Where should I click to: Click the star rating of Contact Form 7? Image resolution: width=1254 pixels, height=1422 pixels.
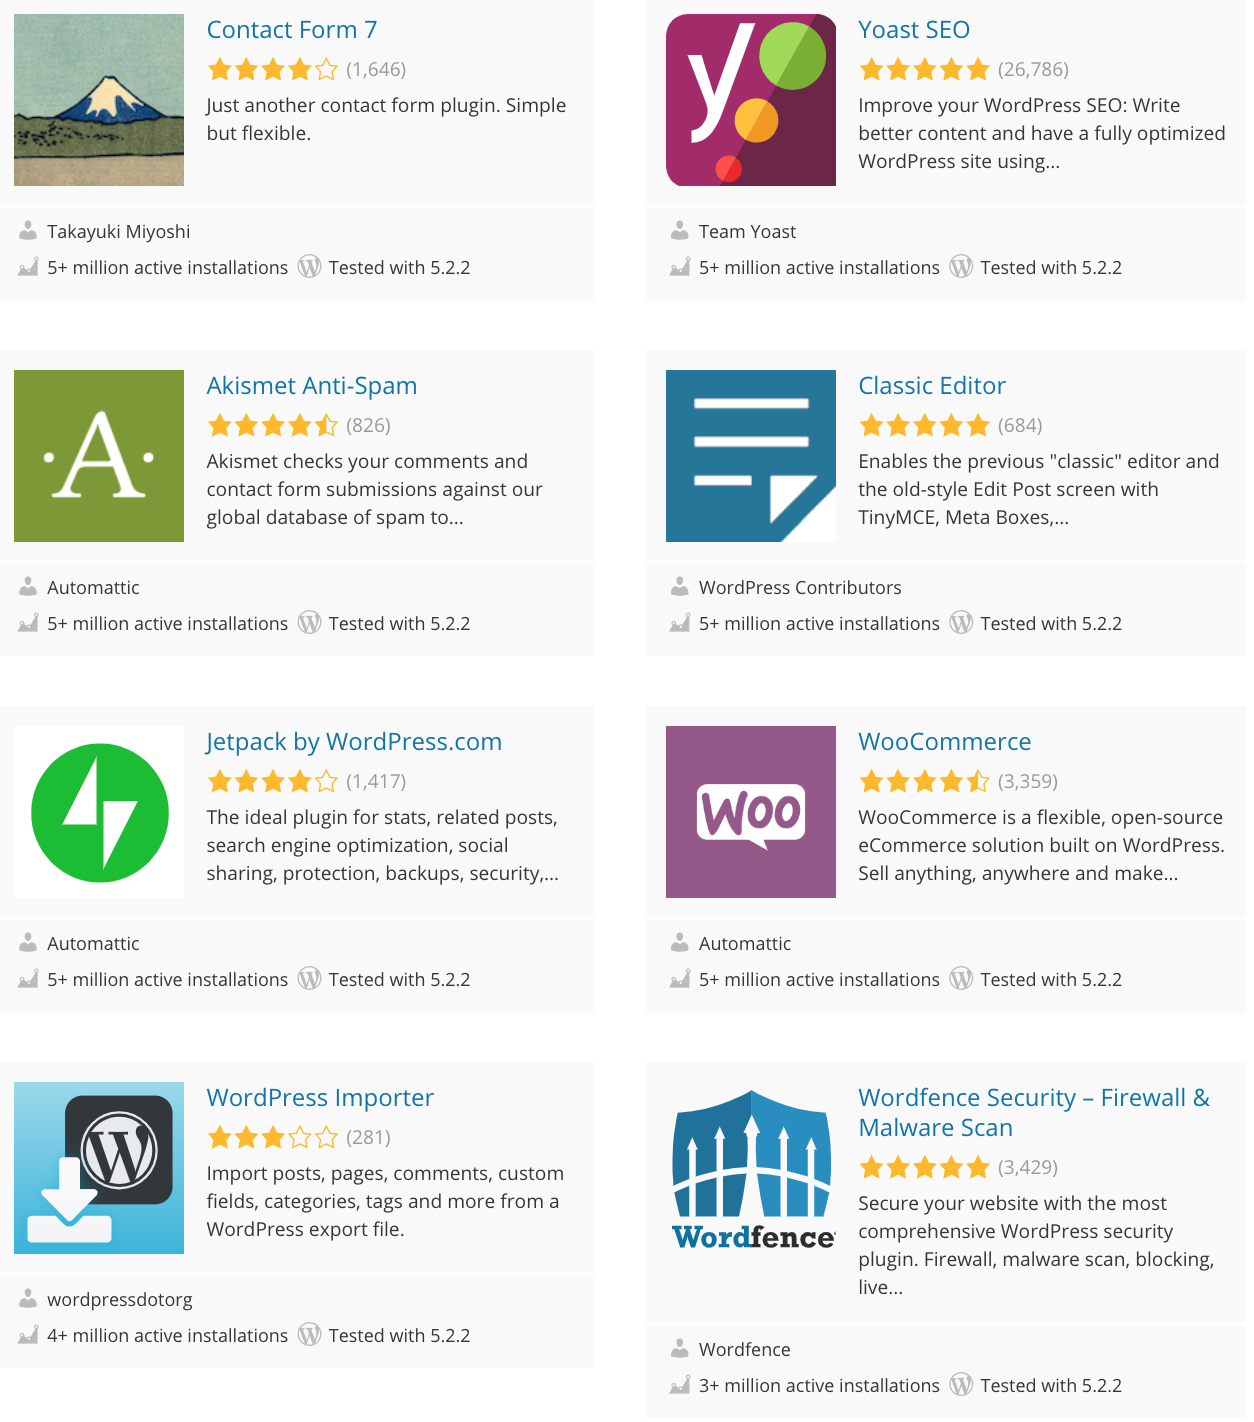[273, 68]
